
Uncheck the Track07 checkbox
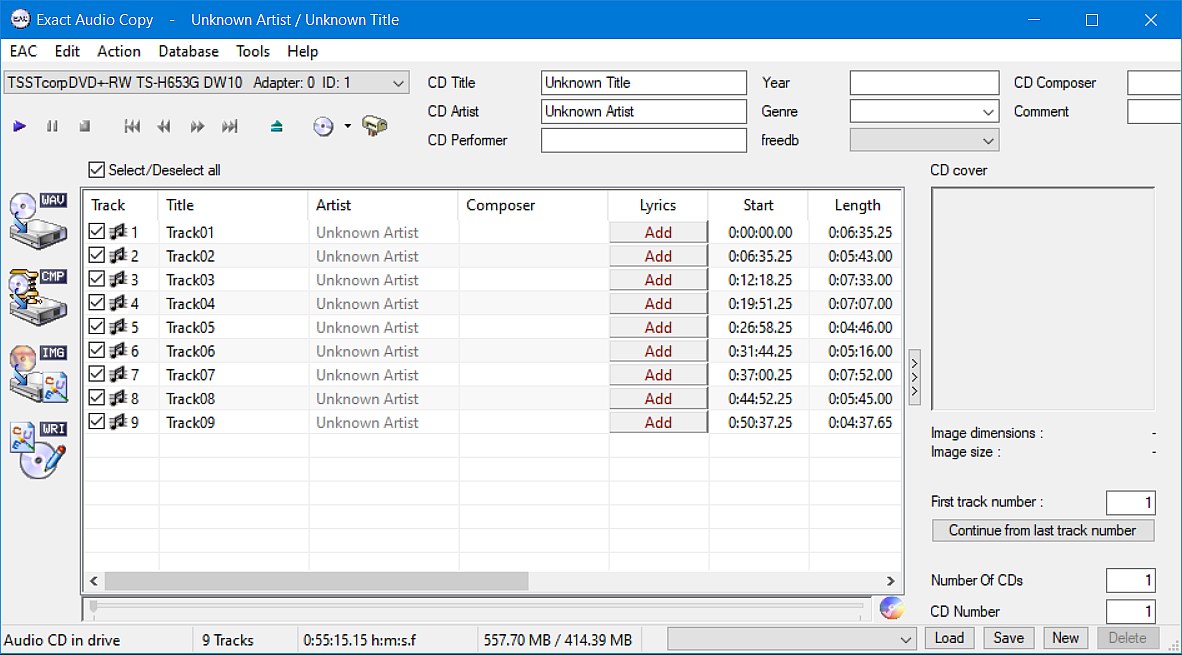pos(96,374)
